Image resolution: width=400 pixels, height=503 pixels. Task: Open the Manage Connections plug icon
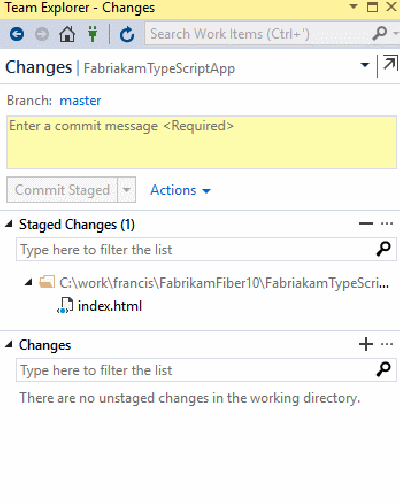(93, 34)
